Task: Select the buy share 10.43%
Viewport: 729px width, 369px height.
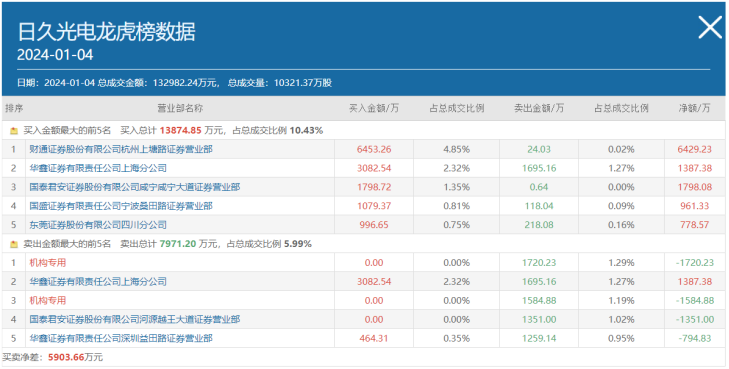Action: point(306,131)
